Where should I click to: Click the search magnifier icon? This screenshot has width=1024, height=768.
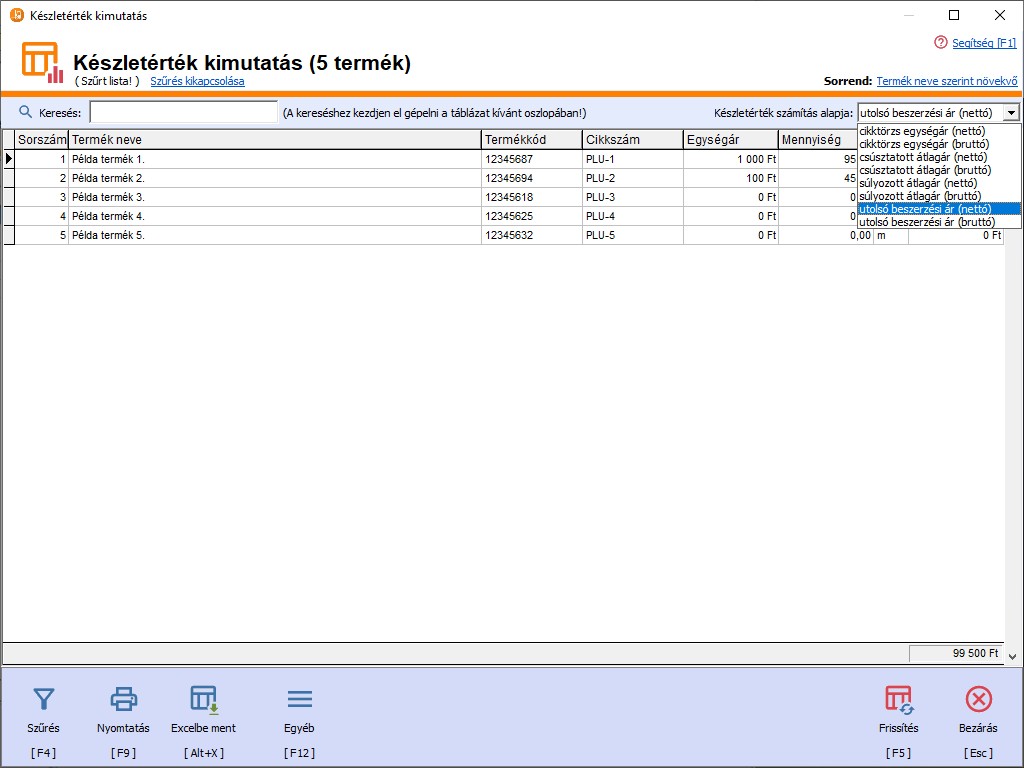[x=26, y=112]
